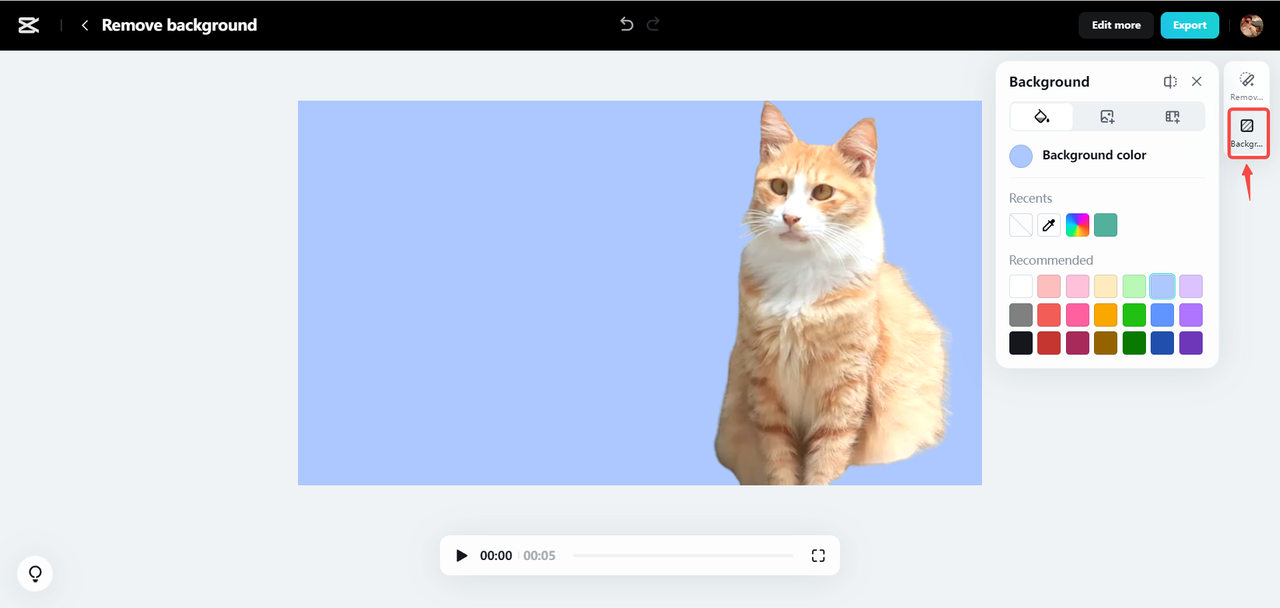
Task: Select the Background tool in sidebar
Action: (1247, 132)
